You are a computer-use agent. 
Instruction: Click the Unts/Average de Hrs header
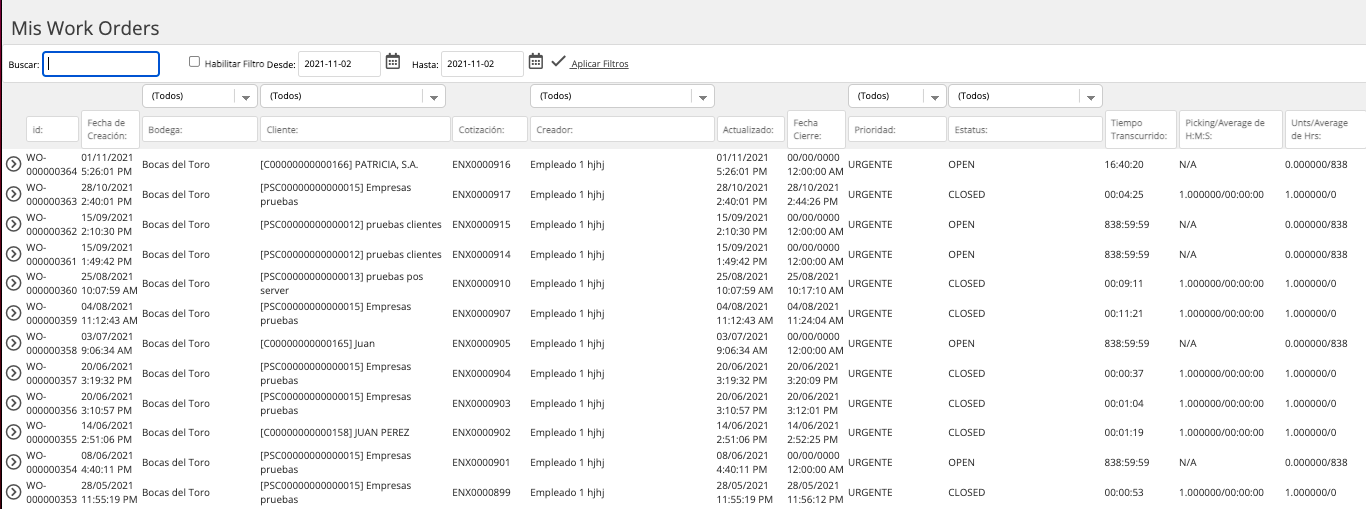(x=1326, y=129)
